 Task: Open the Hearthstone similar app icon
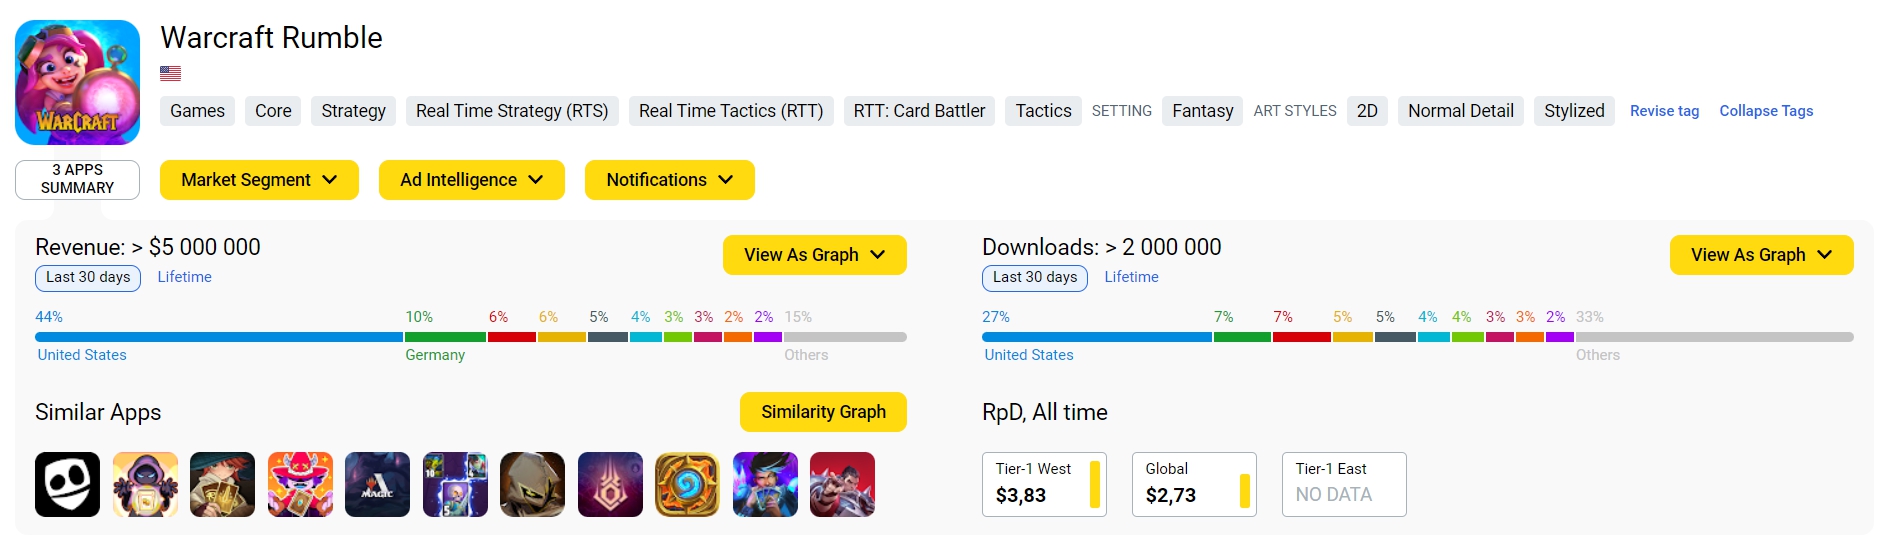(x=687, y=485)
